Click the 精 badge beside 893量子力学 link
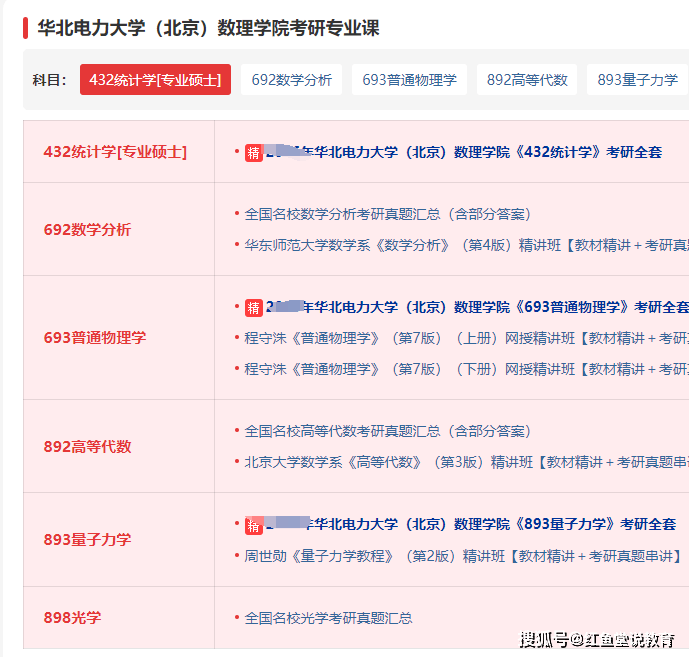 254,525
